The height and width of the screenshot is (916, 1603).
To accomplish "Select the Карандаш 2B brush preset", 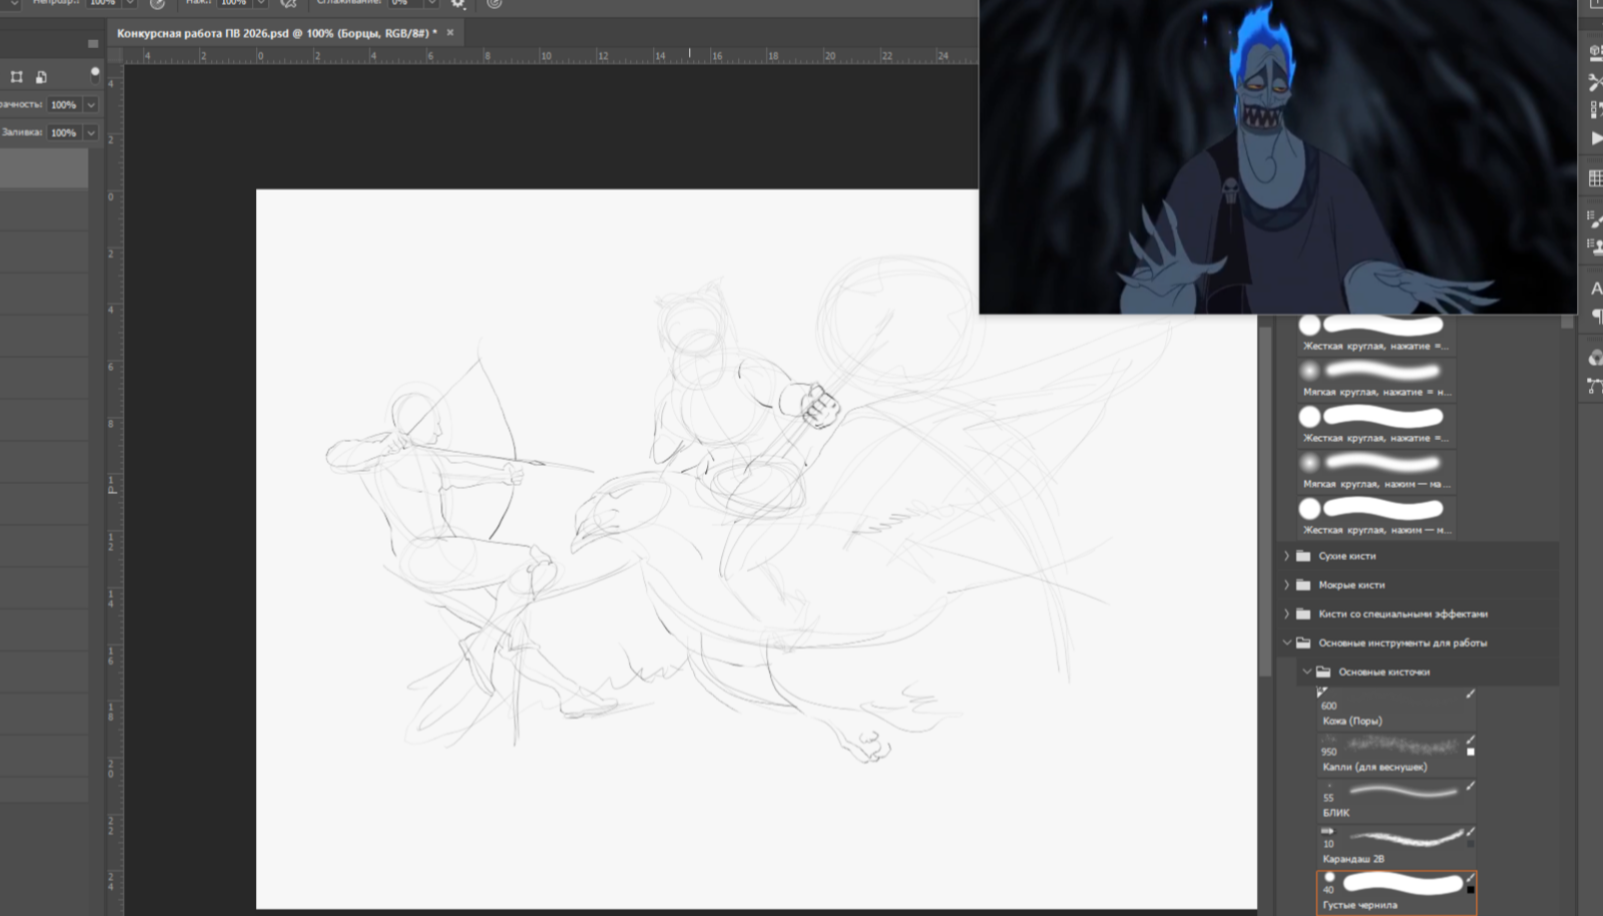I will click(1397, 846).
